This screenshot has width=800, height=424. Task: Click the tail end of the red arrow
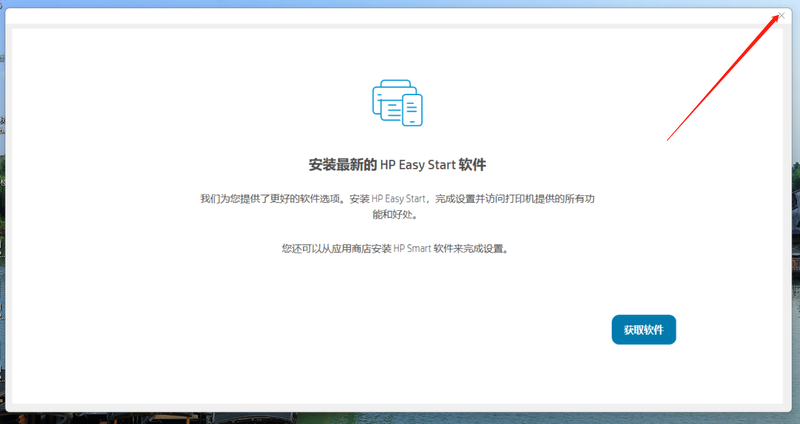pyautogui.click(x=668, y=138)
